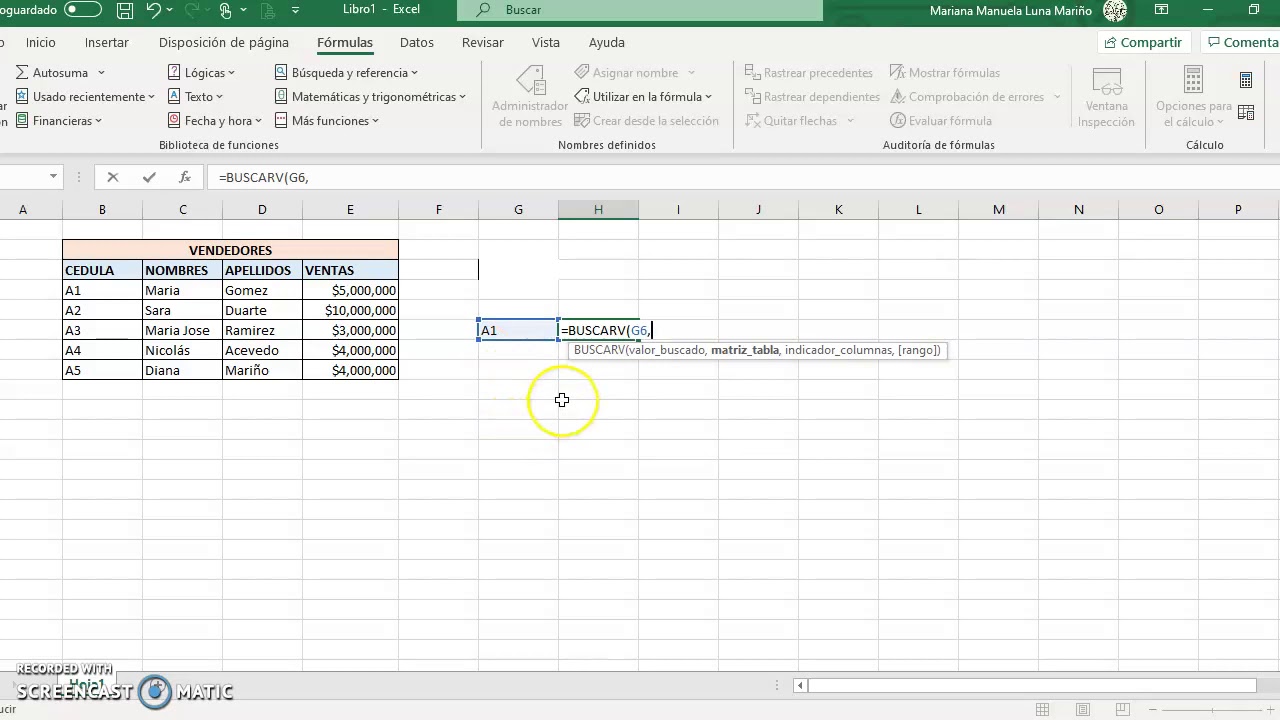Open the Ventana Inspección icon

pyautogui.click(x=1106, y=97)
